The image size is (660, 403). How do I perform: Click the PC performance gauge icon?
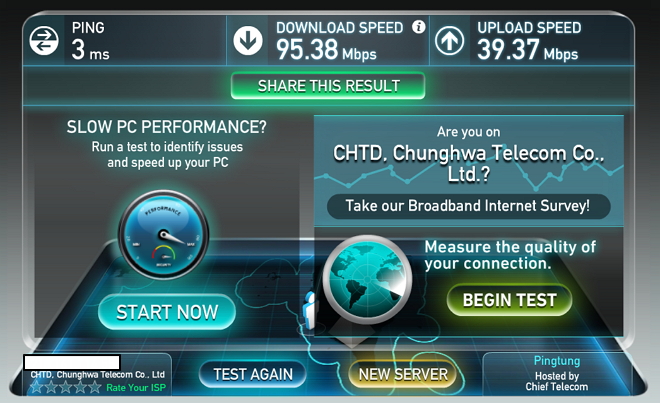click(x=164, y=235)
